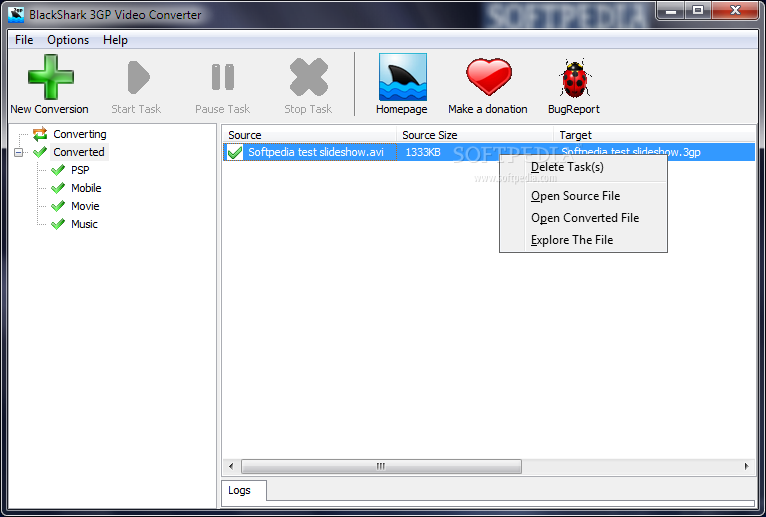
Task: Choose Explore The File from context menu
Action: (x=583, y=240)
